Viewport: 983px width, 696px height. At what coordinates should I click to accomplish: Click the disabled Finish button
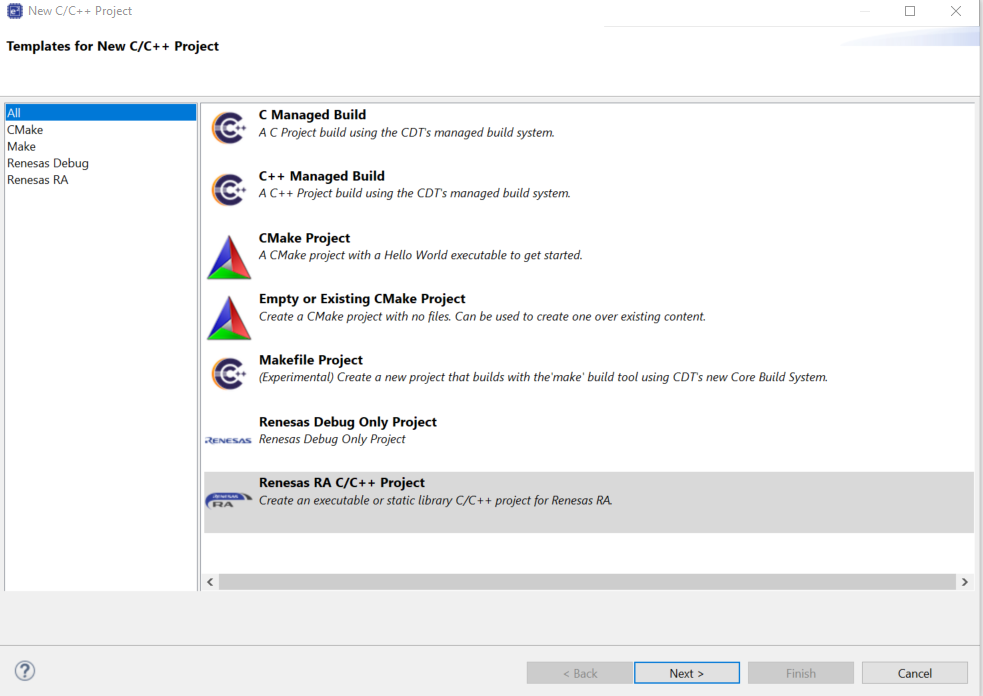(801, 673)
